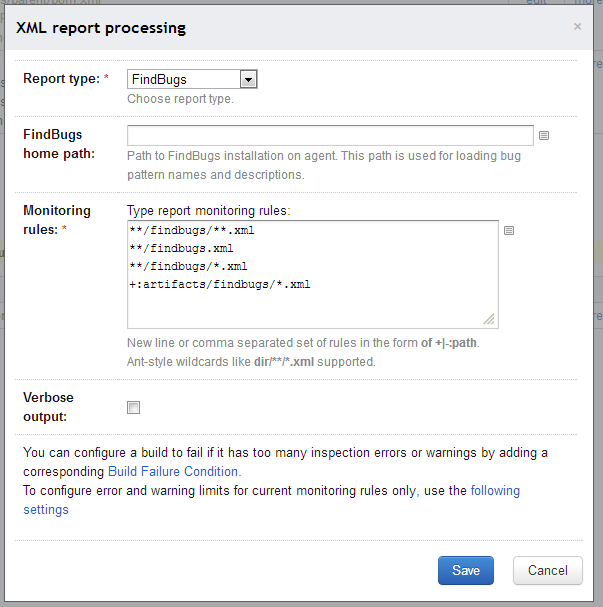Enable the Verbose output checkbox

coord(134,407)
